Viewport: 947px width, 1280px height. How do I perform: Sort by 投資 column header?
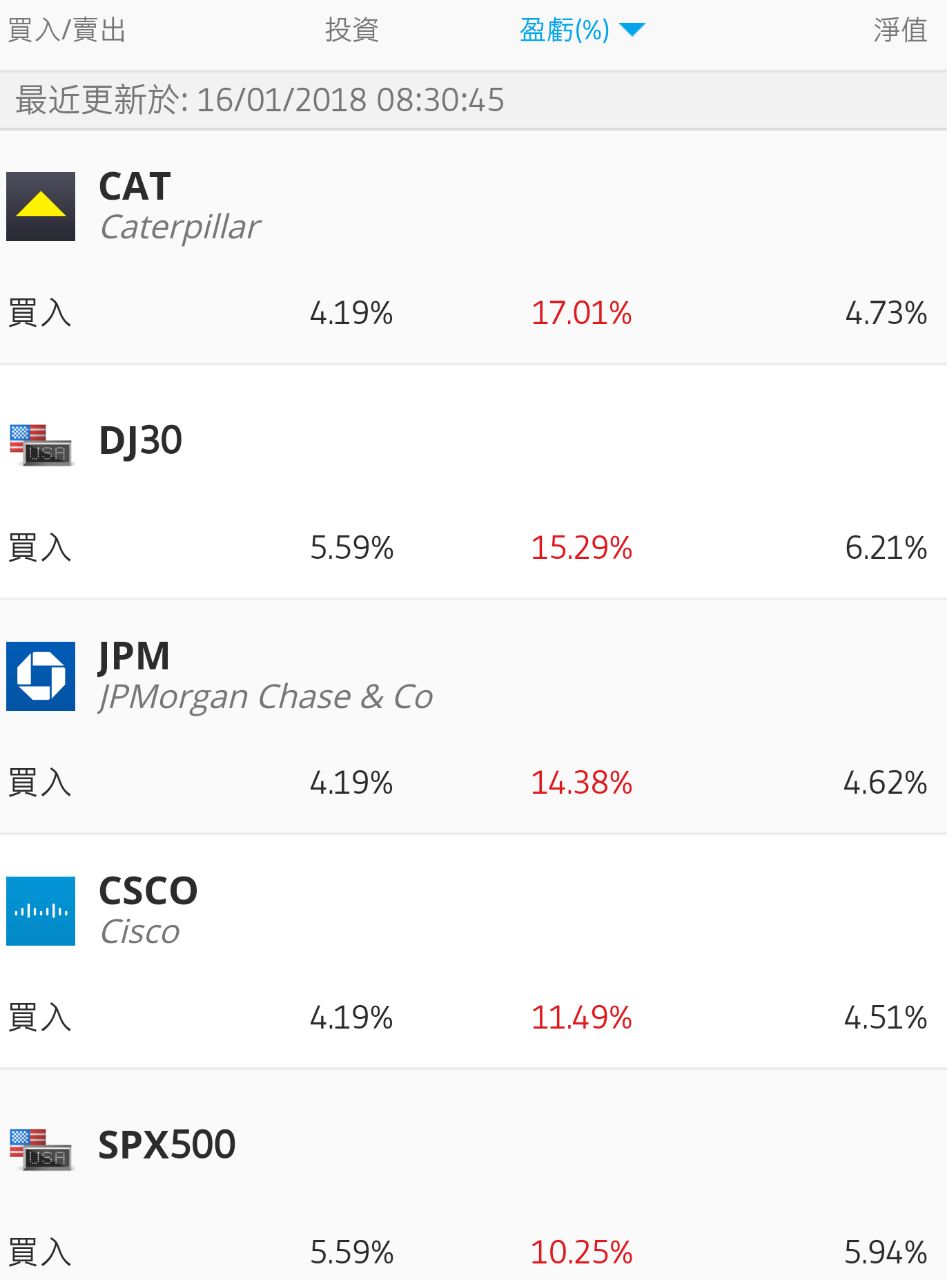point(352,30)
